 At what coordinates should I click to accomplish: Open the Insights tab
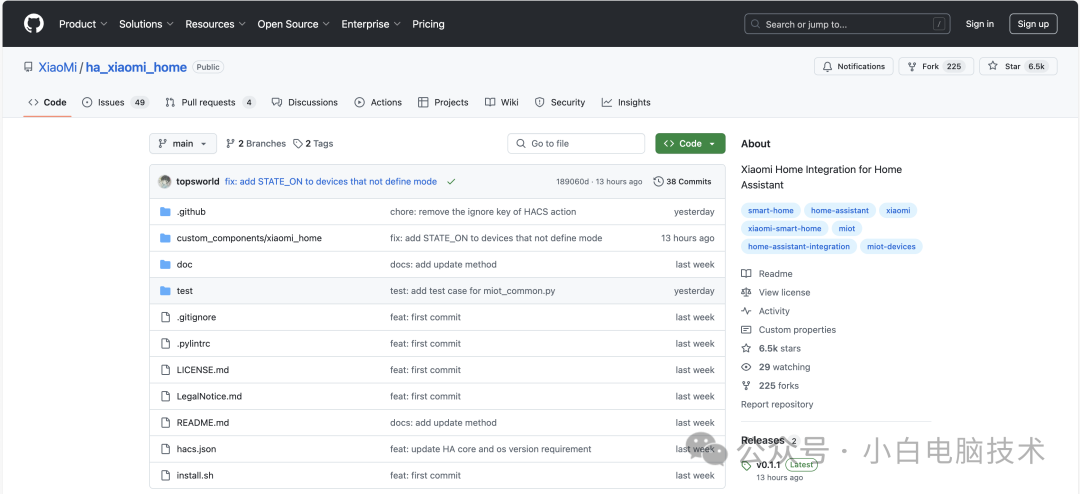tap(626, 102)
